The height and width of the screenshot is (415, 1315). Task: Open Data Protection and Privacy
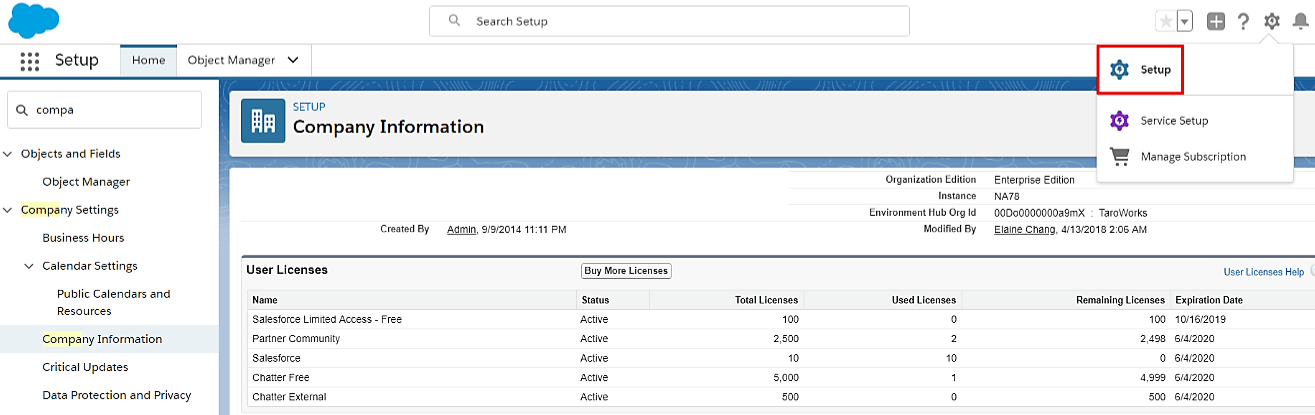coord(116,395)
